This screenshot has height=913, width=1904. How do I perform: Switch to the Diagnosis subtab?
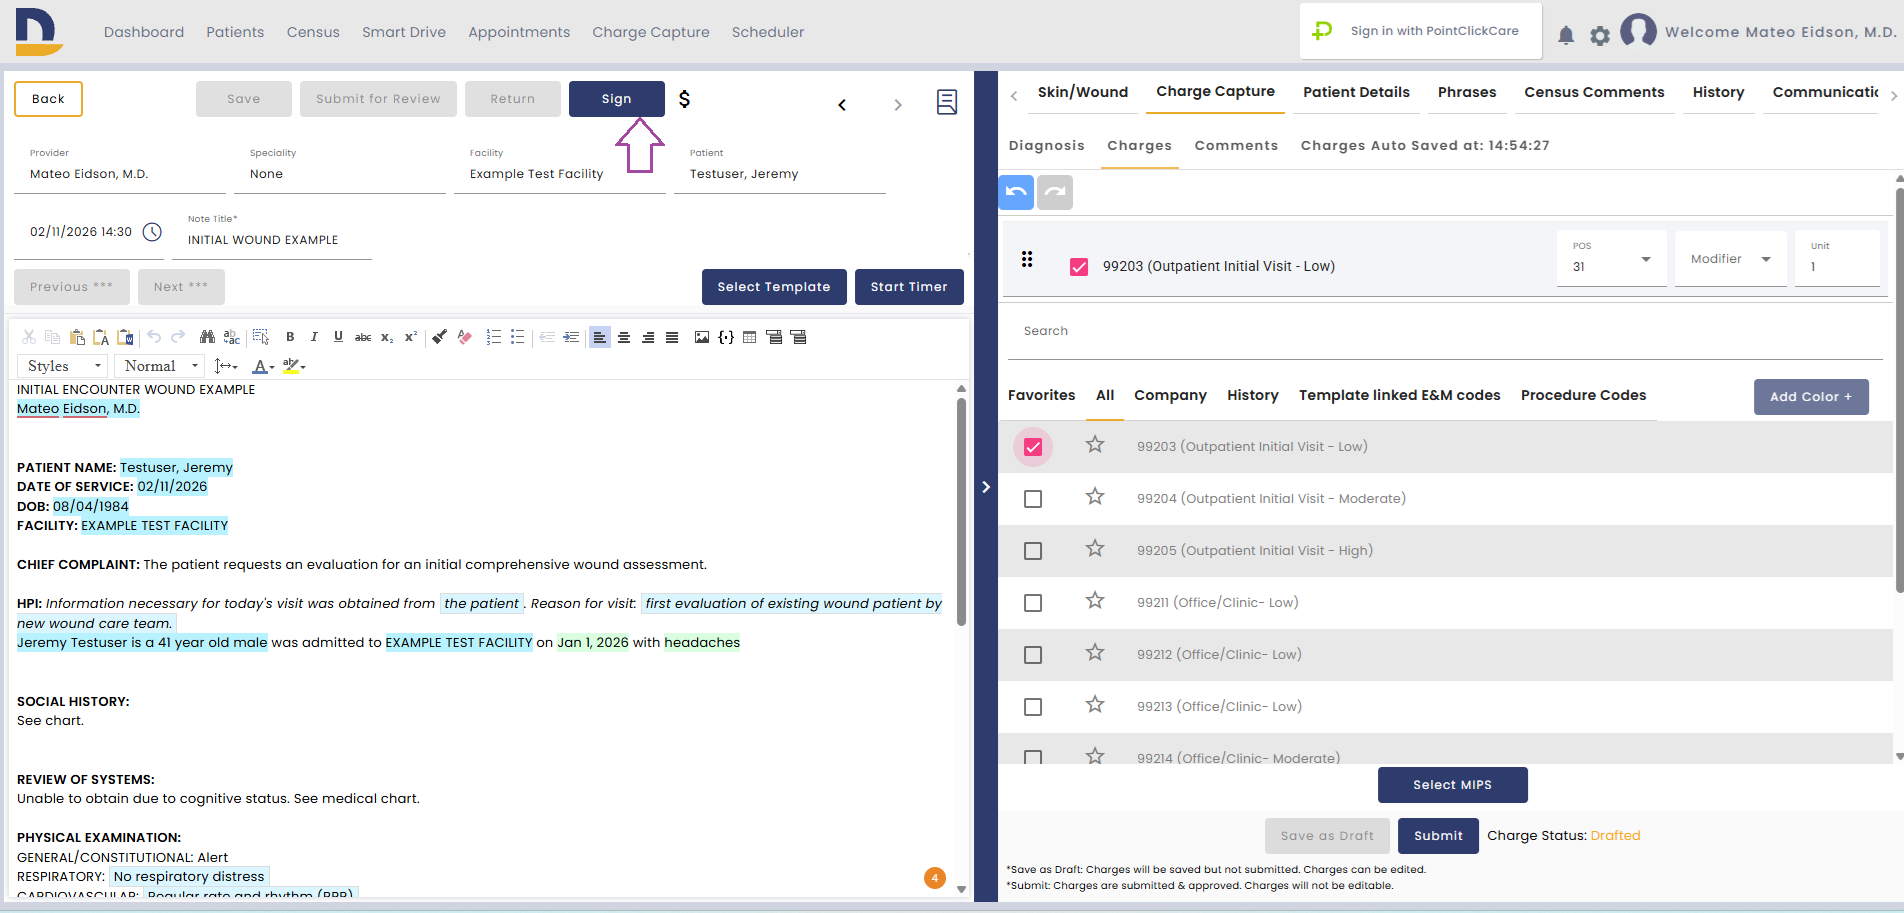click(x=1047, y=146)
